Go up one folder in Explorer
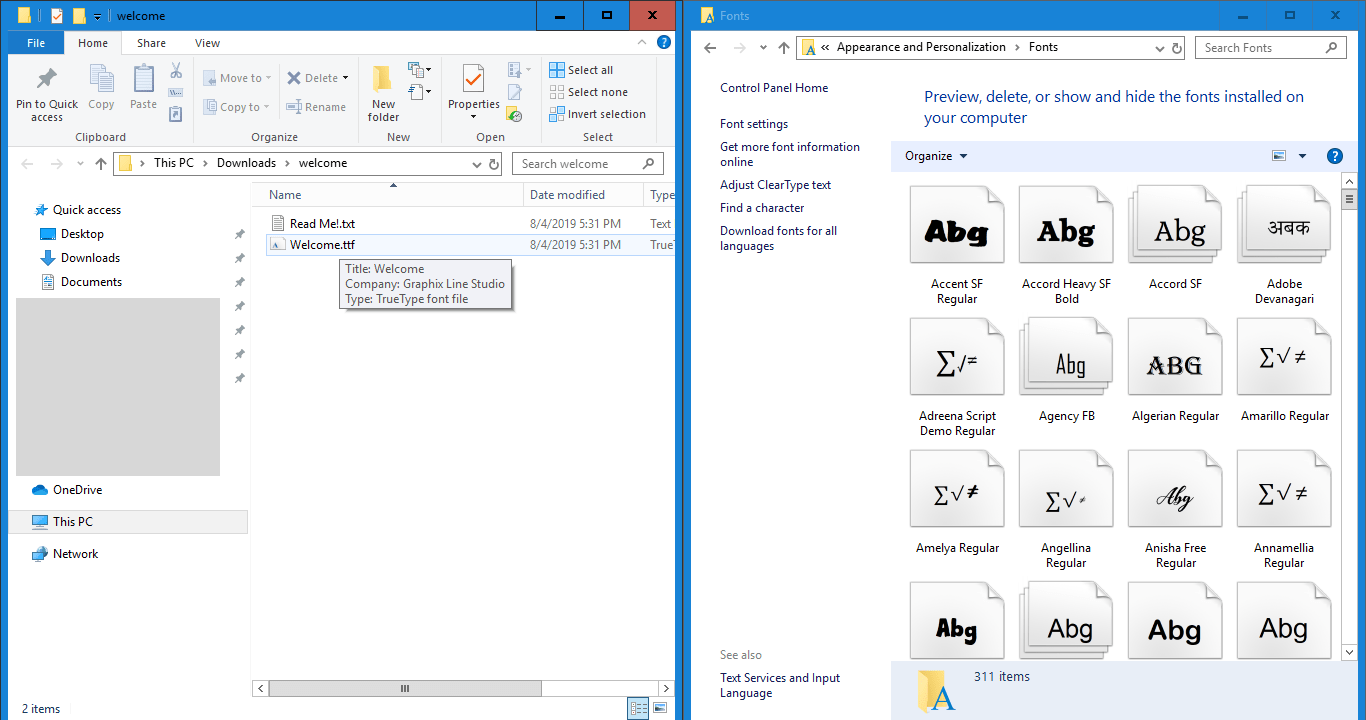The width and height of the screenshot is (1366, 720). tap(100, 164)
